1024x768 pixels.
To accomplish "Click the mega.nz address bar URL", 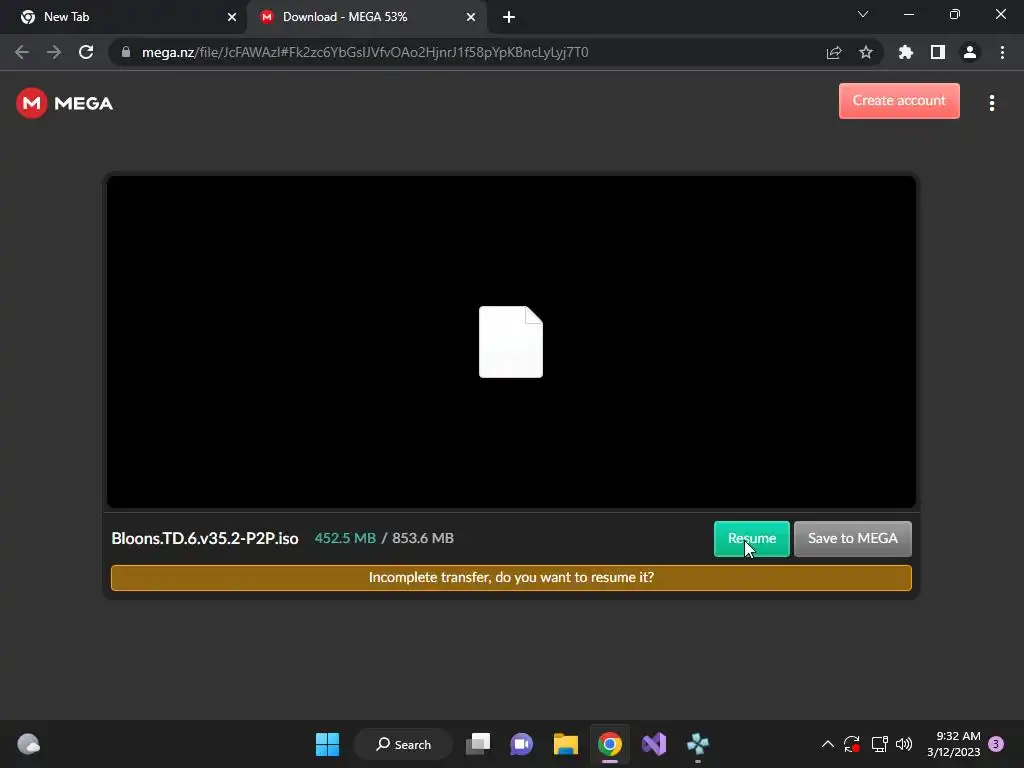I will 365,52.
